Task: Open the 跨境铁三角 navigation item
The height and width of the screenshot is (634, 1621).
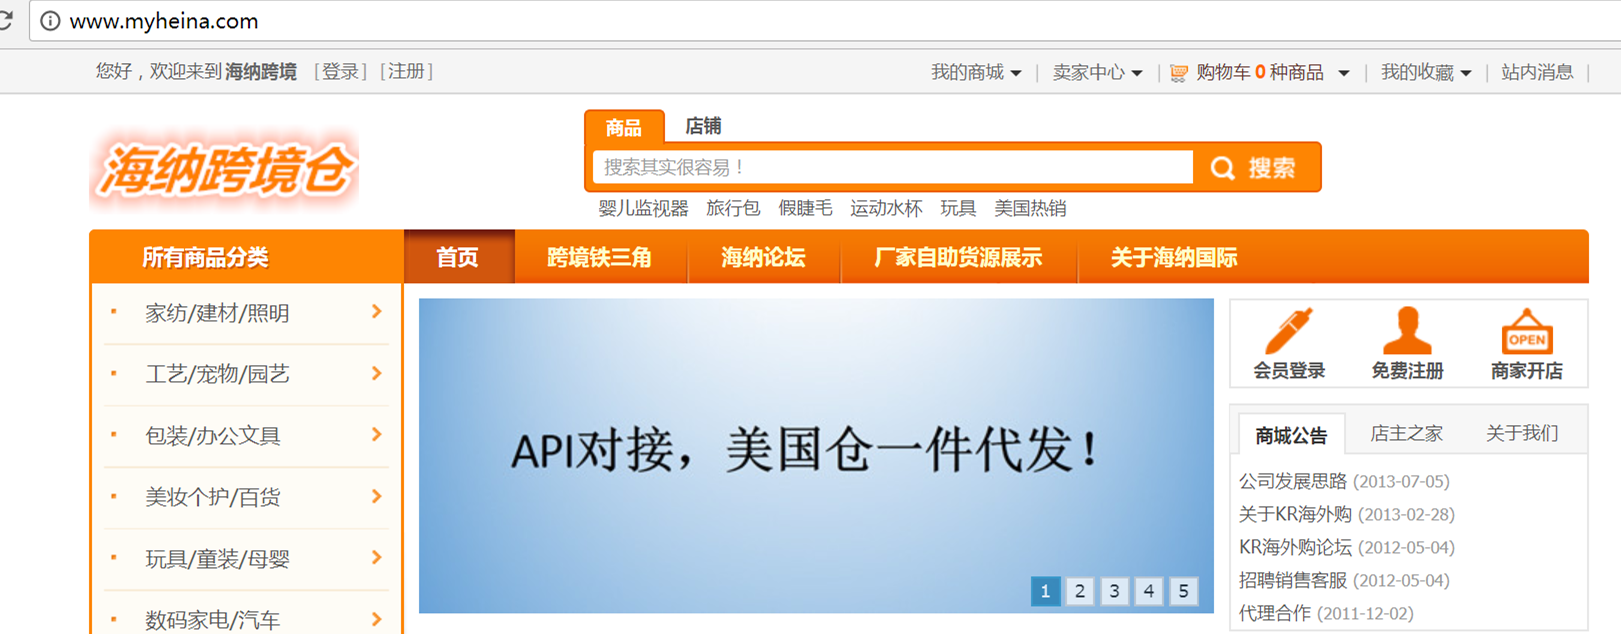Action: coord(599,258)
